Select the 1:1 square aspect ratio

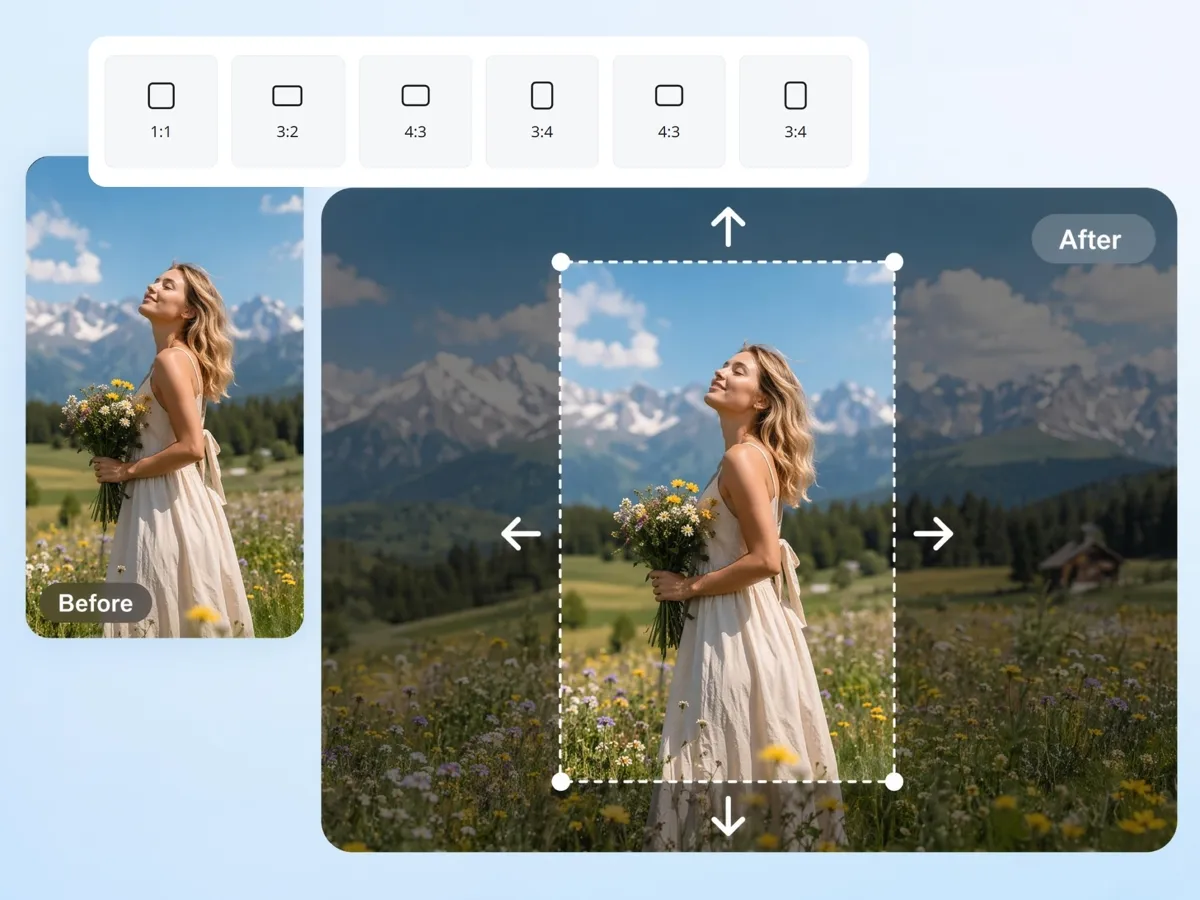pos(161,111)
